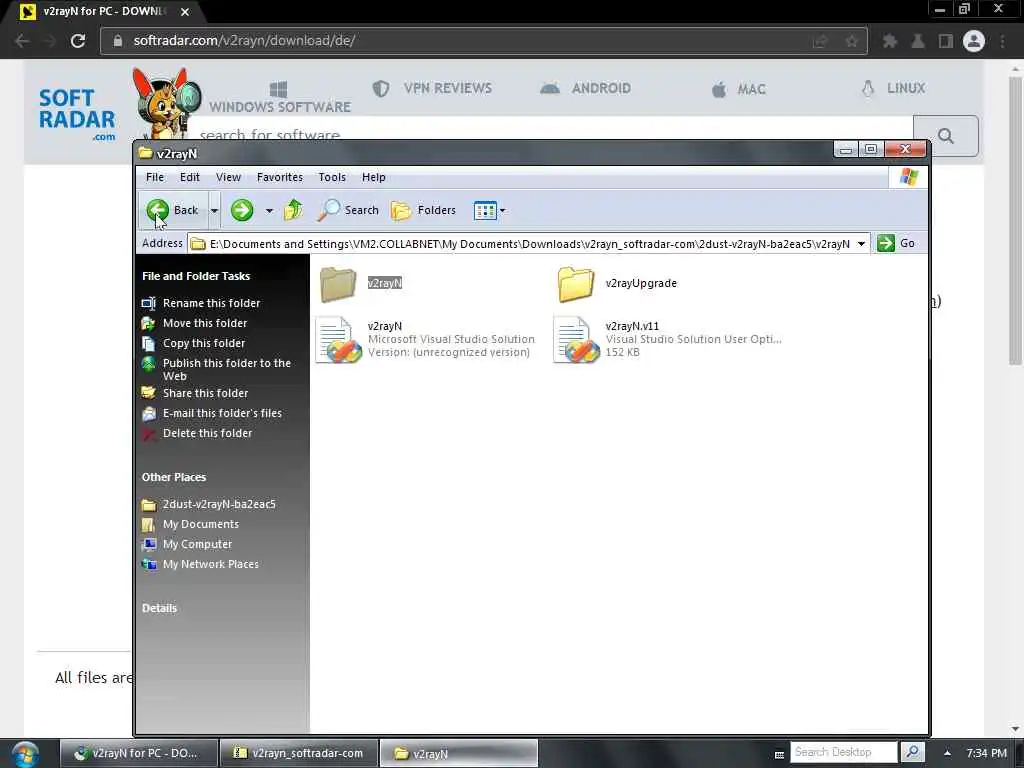The height and width of the screenshot is (768, 1024).
Task: Open VPN Reviews on SoftRadar site
Action: pos(432,88)
